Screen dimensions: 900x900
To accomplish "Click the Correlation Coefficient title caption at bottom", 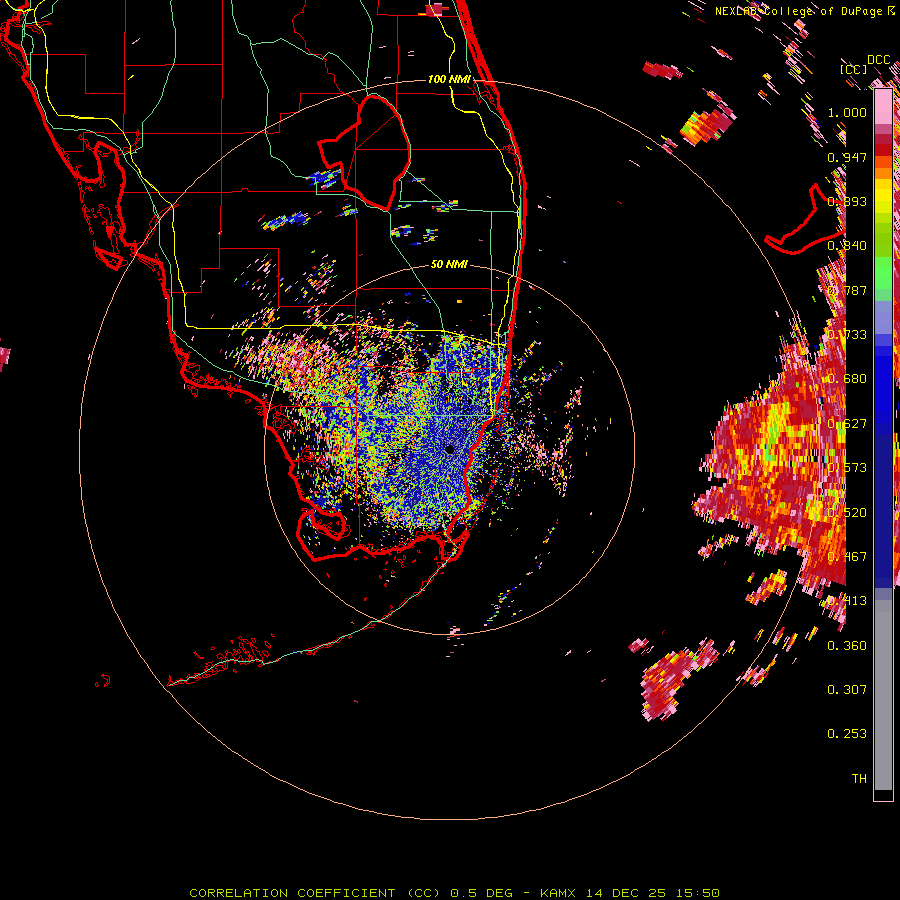I will tap(454, 893).
